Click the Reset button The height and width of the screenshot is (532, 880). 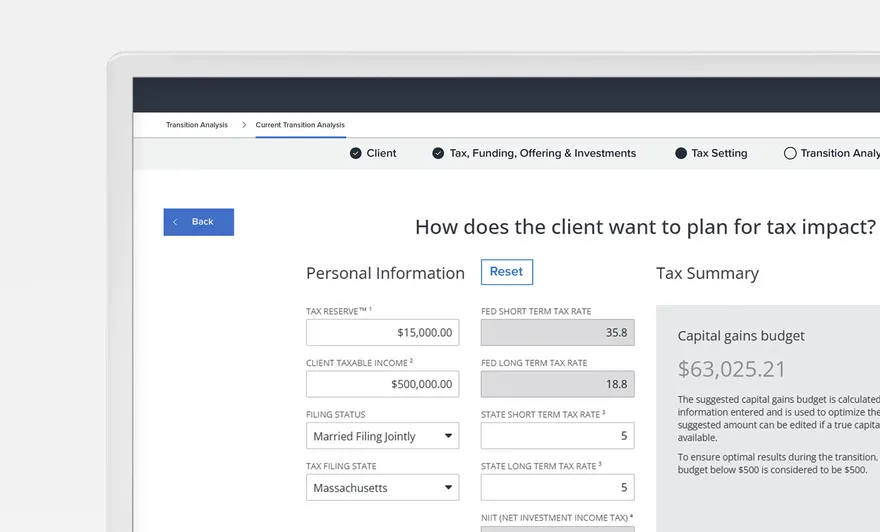click(x=506, y=272)
